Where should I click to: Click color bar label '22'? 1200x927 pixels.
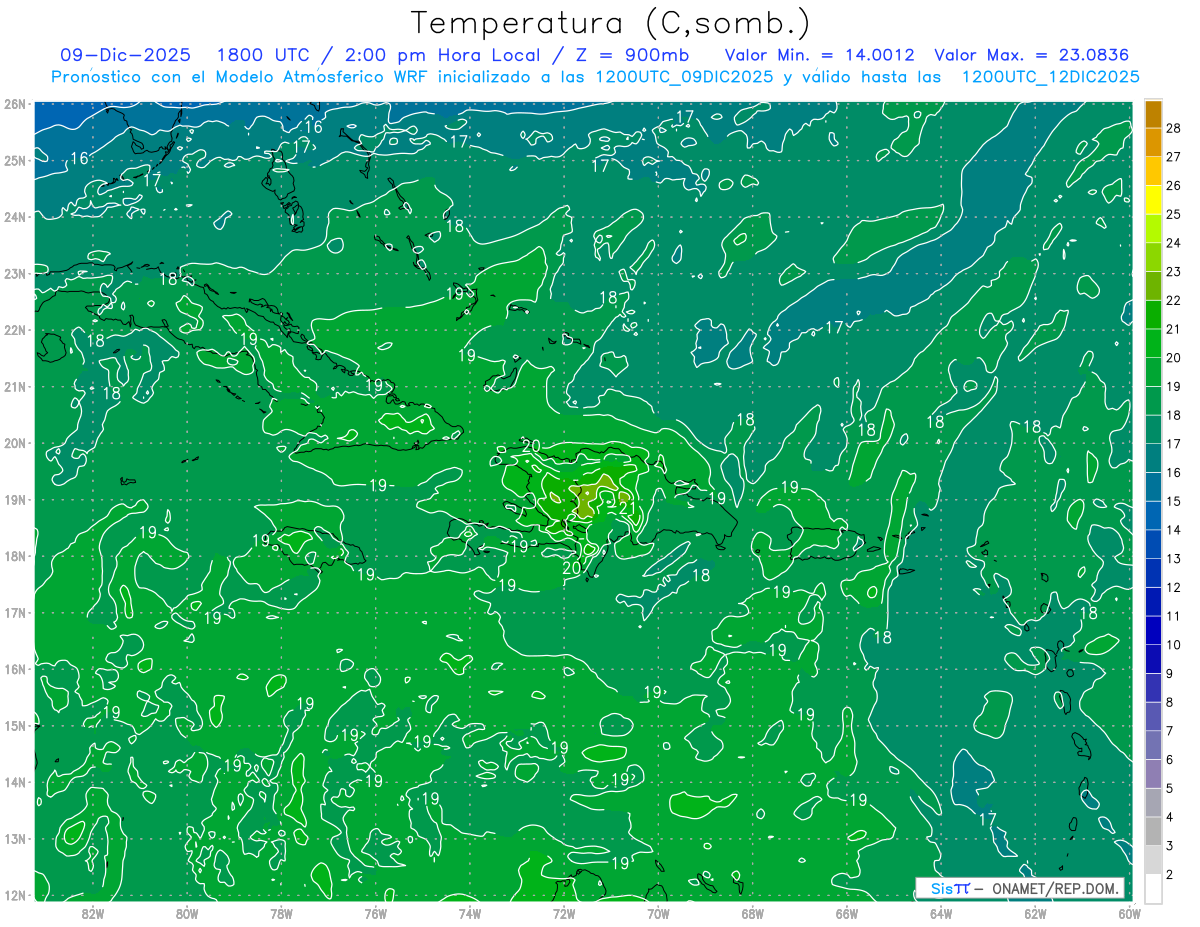1174,300
